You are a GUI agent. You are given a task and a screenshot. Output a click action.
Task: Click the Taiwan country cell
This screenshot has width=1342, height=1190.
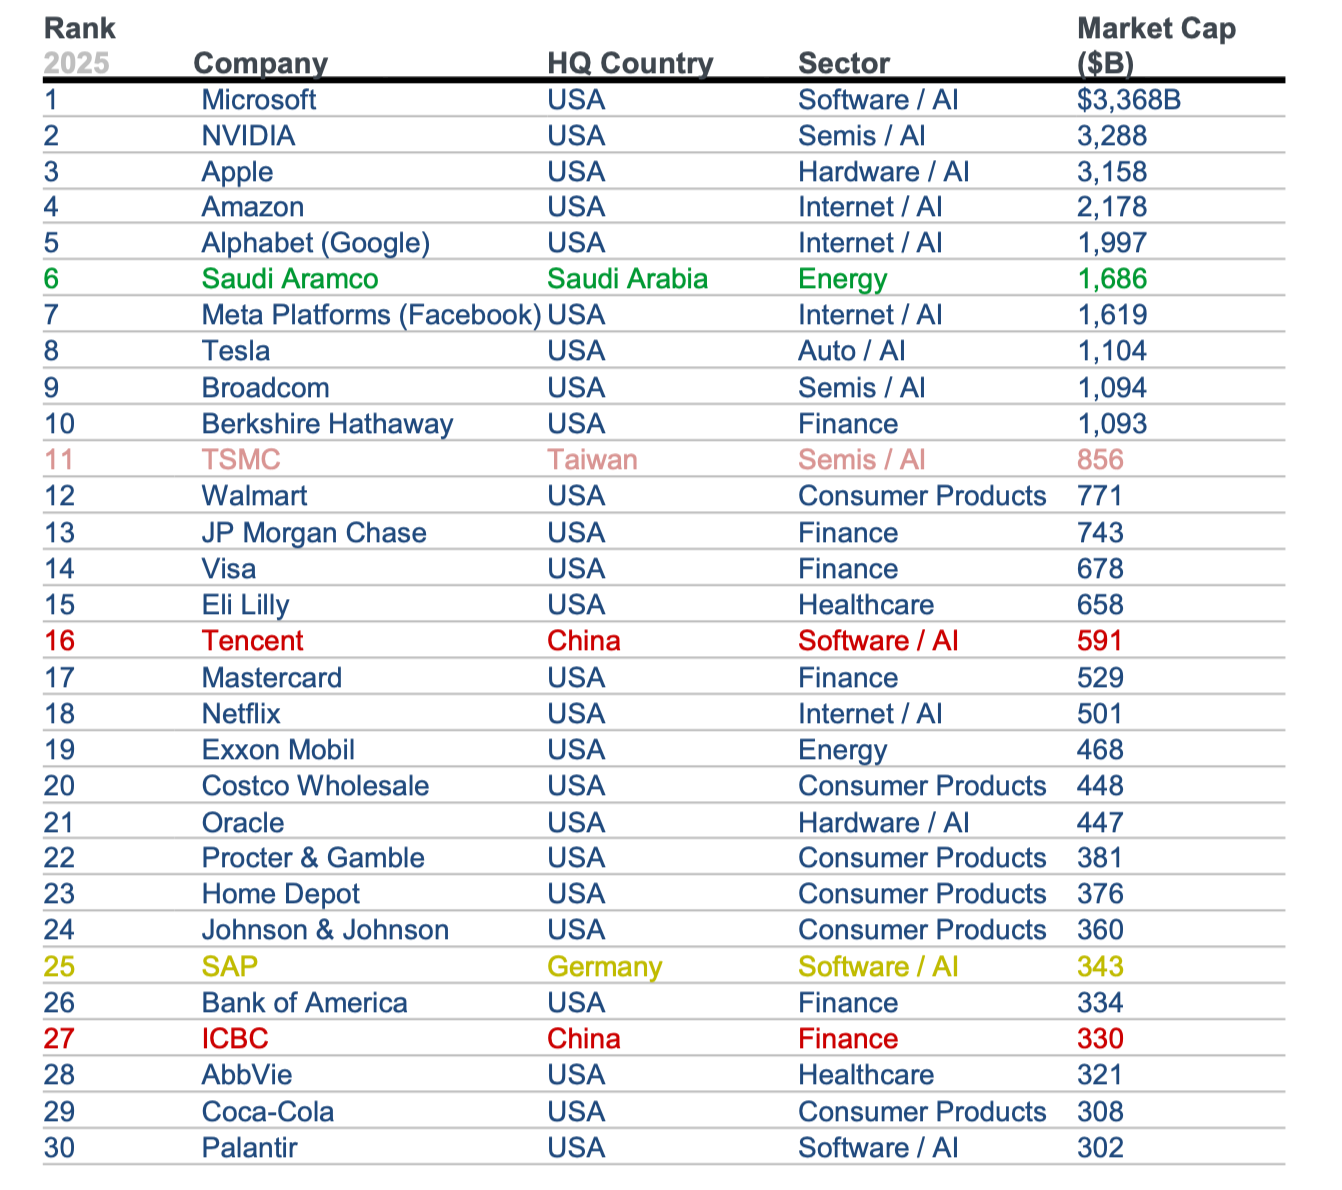tap(592, 460)
